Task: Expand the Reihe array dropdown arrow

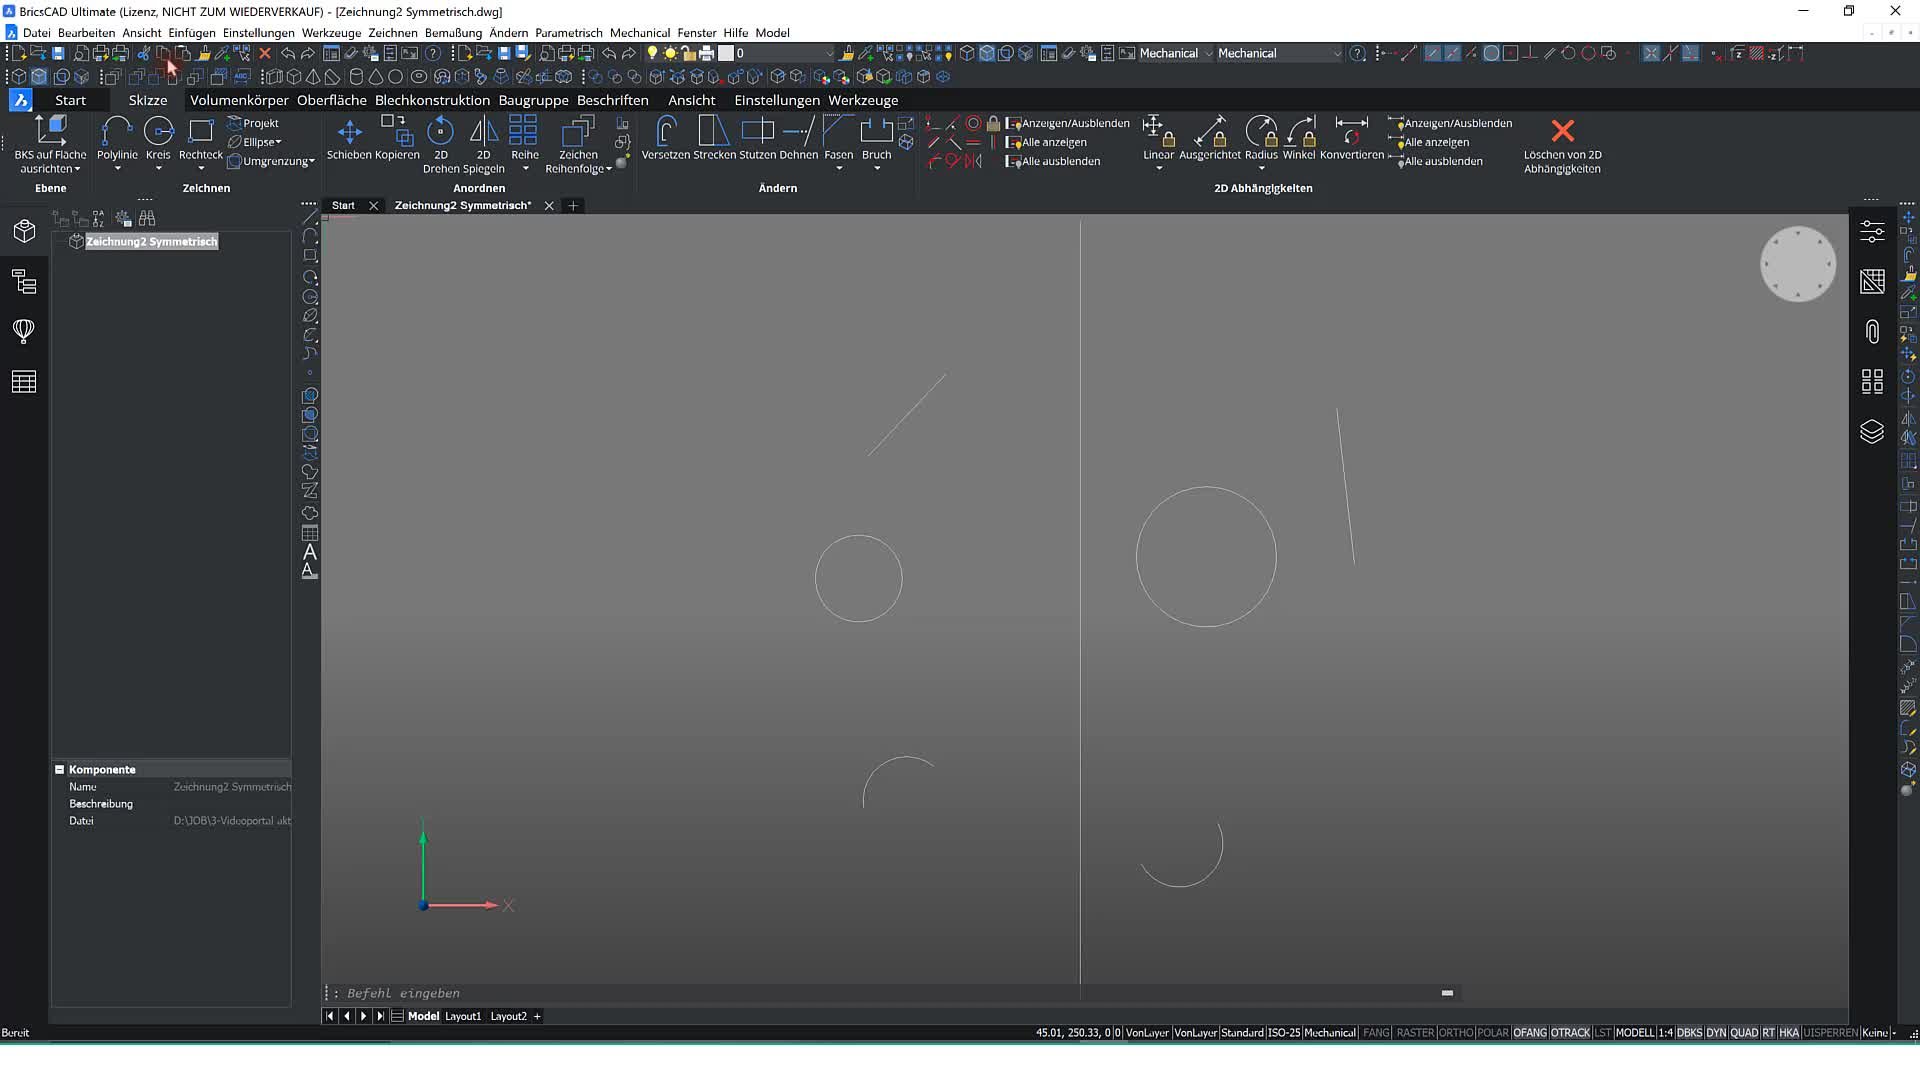Action: 525,169
